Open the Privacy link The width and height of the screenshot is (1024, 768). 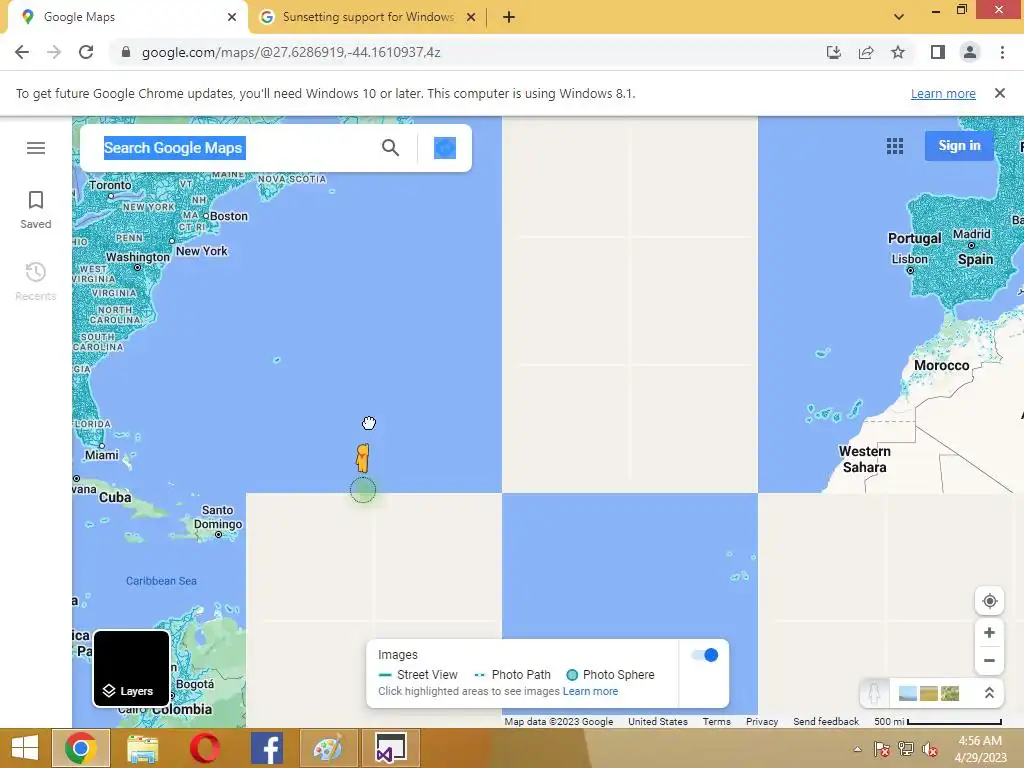762,722
